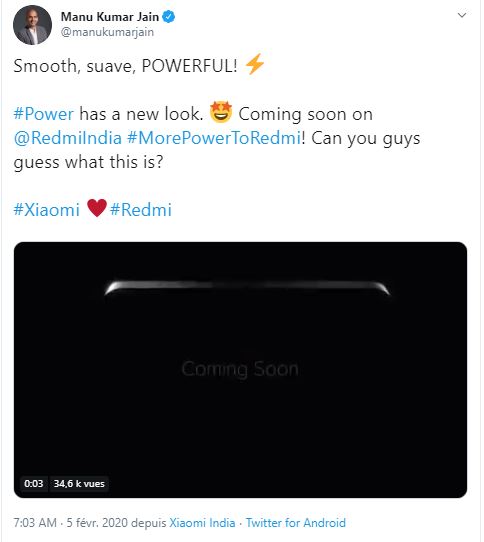Click the red heart emoji

[x=97, y=208]
